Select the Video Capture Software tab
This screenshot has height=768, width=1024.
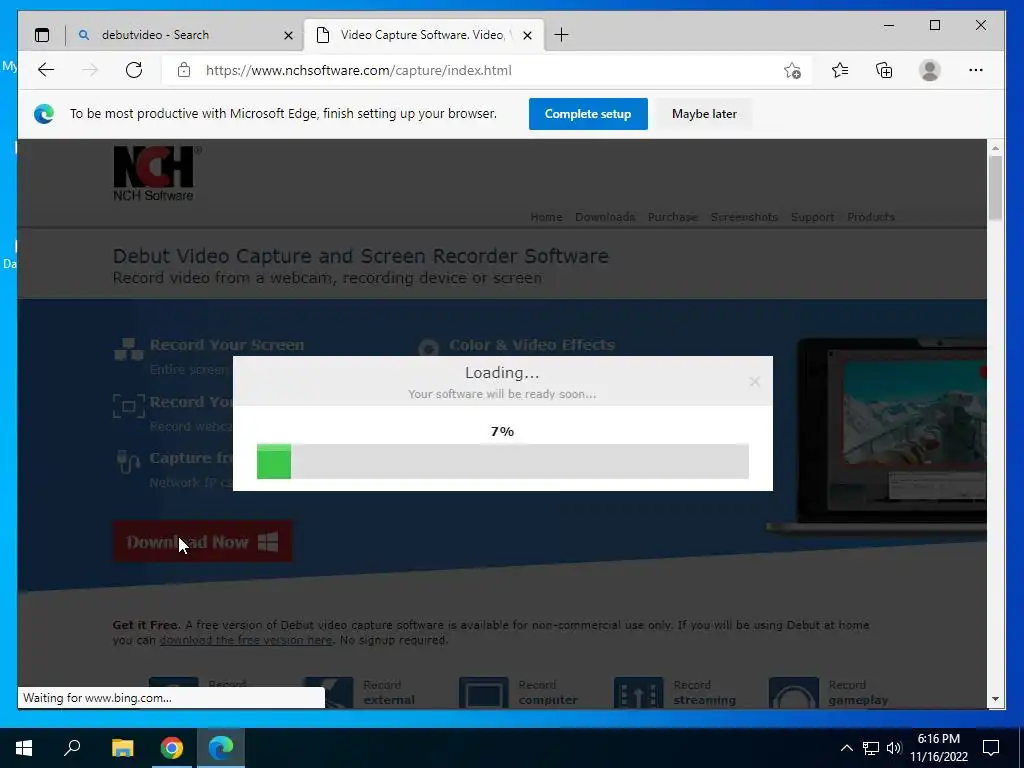422,35
